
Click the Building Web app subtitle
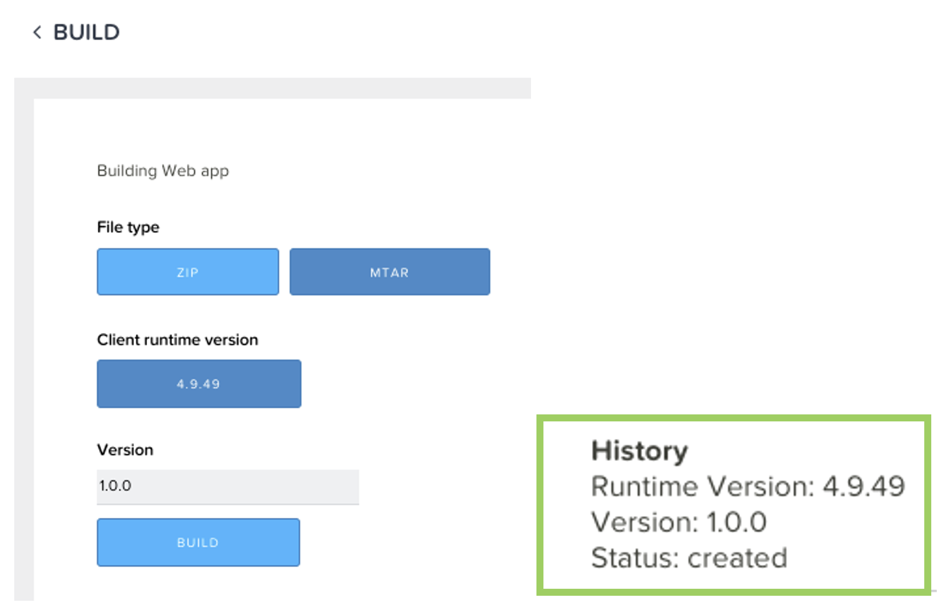click(163, 171)
